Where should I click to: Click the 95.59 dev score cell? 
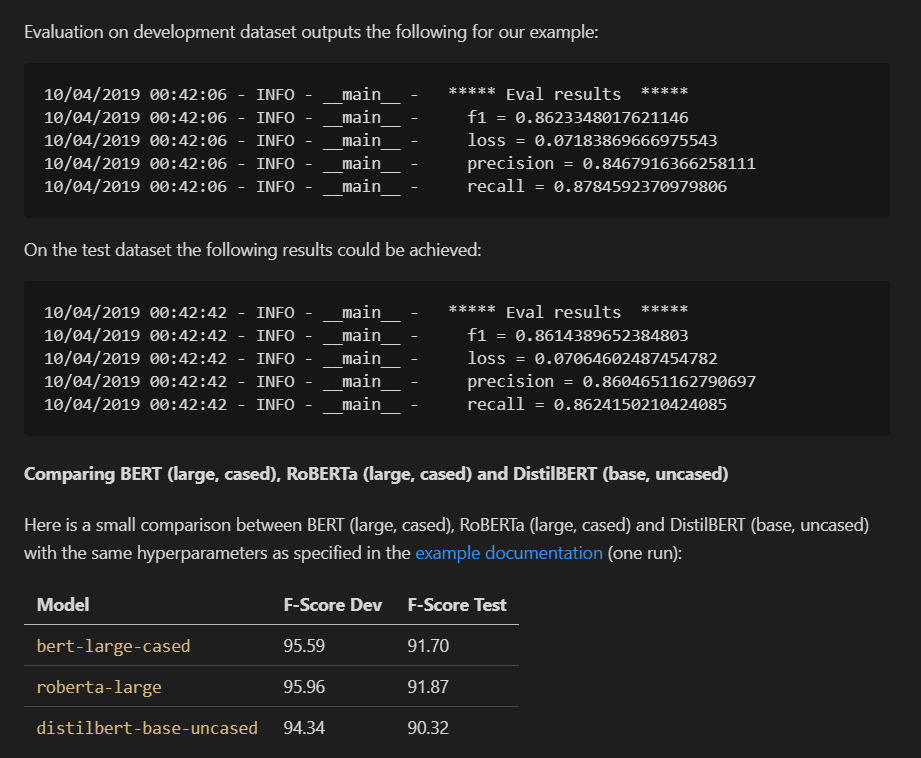304,646
